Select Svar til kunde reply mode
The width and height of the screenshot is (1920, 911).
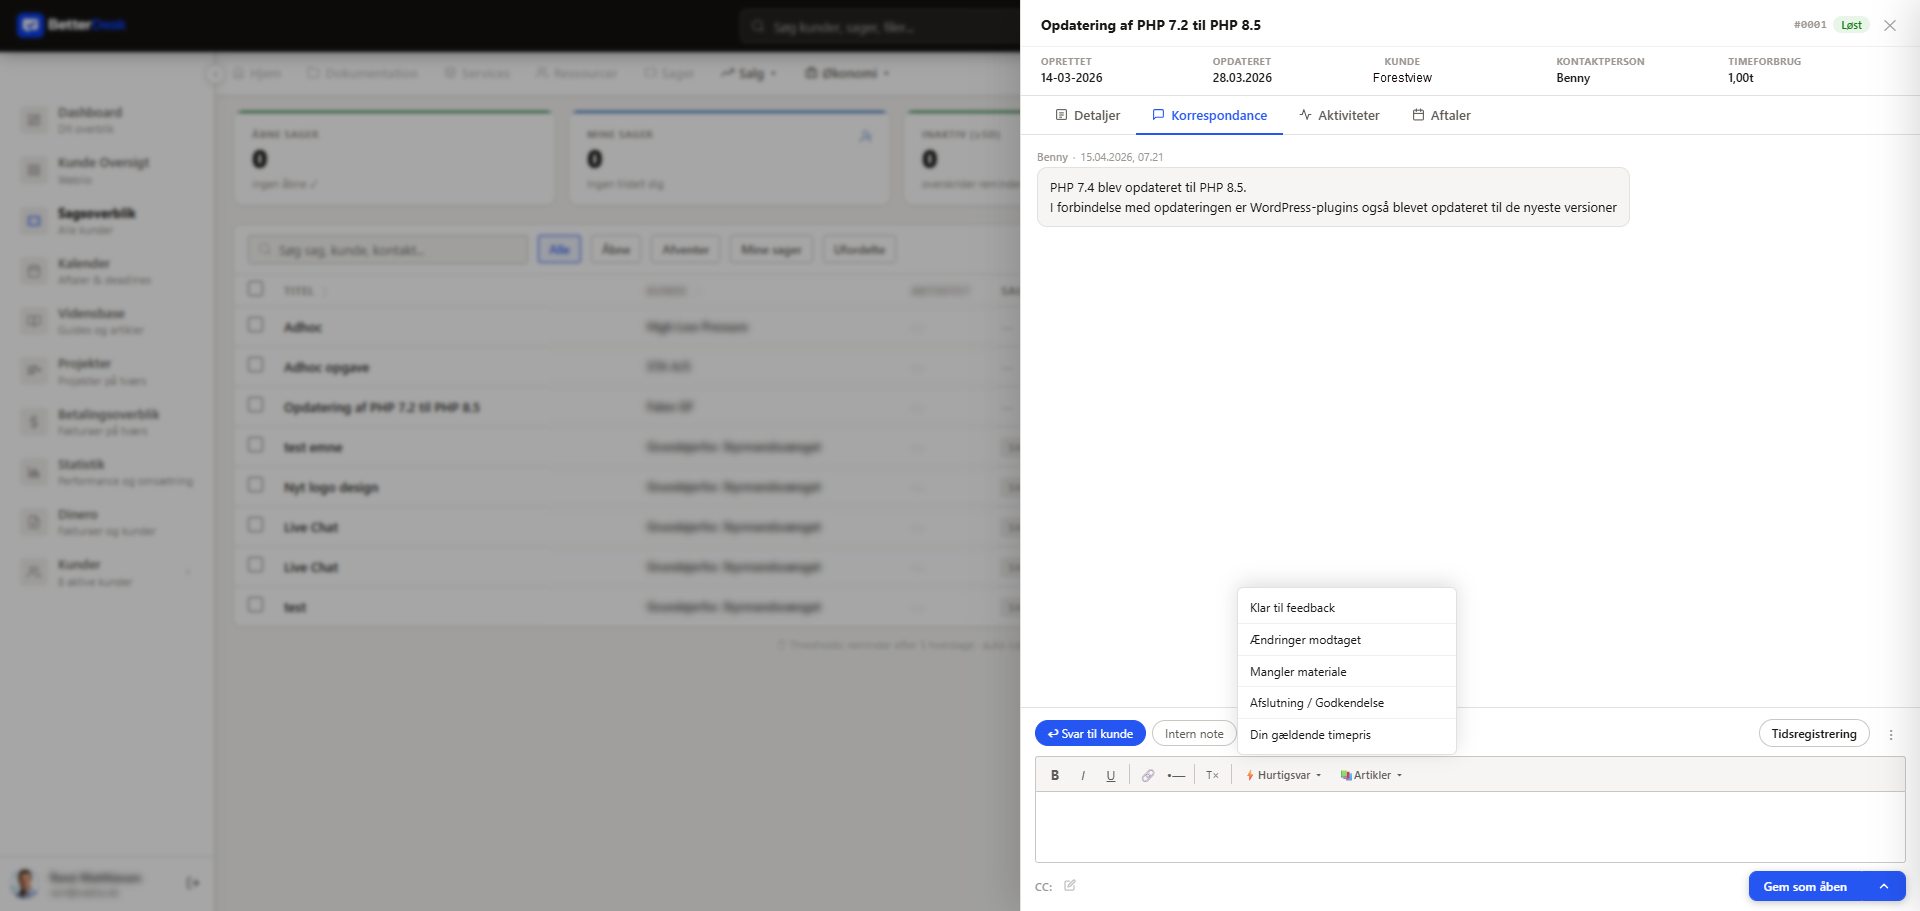pyautogui.click(x=1090, y=733)
